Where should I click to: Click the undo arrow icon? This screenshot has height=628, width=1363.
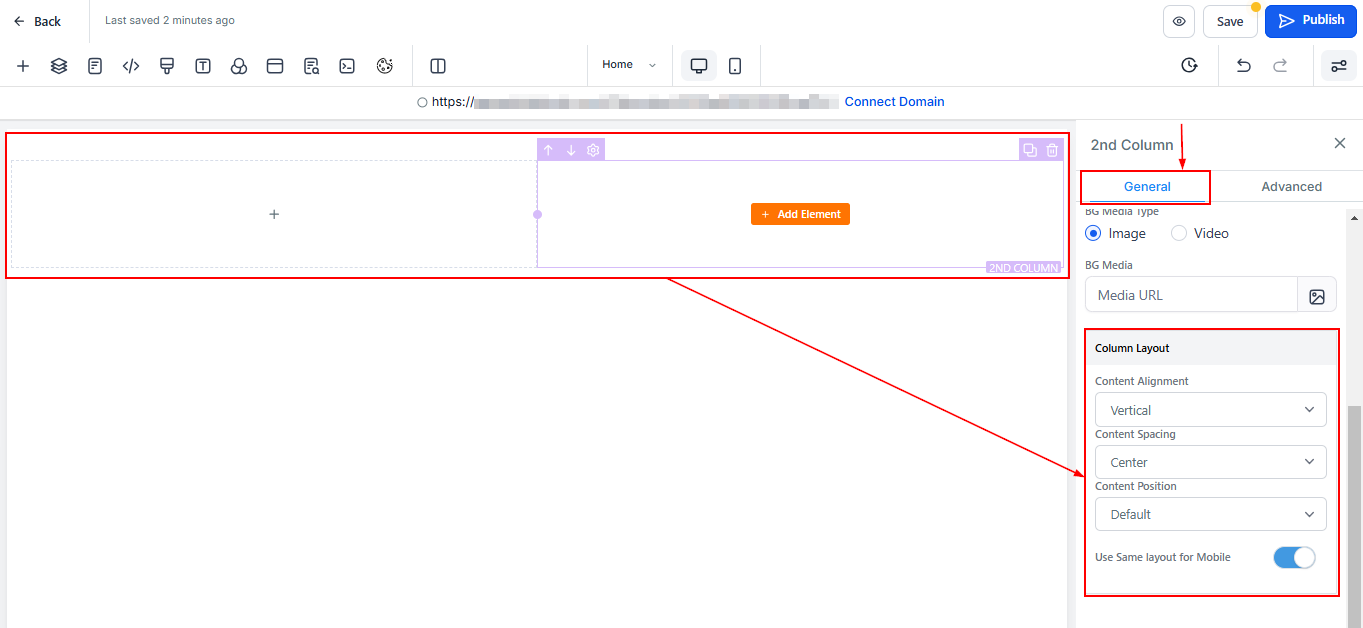pos(1243,66)
